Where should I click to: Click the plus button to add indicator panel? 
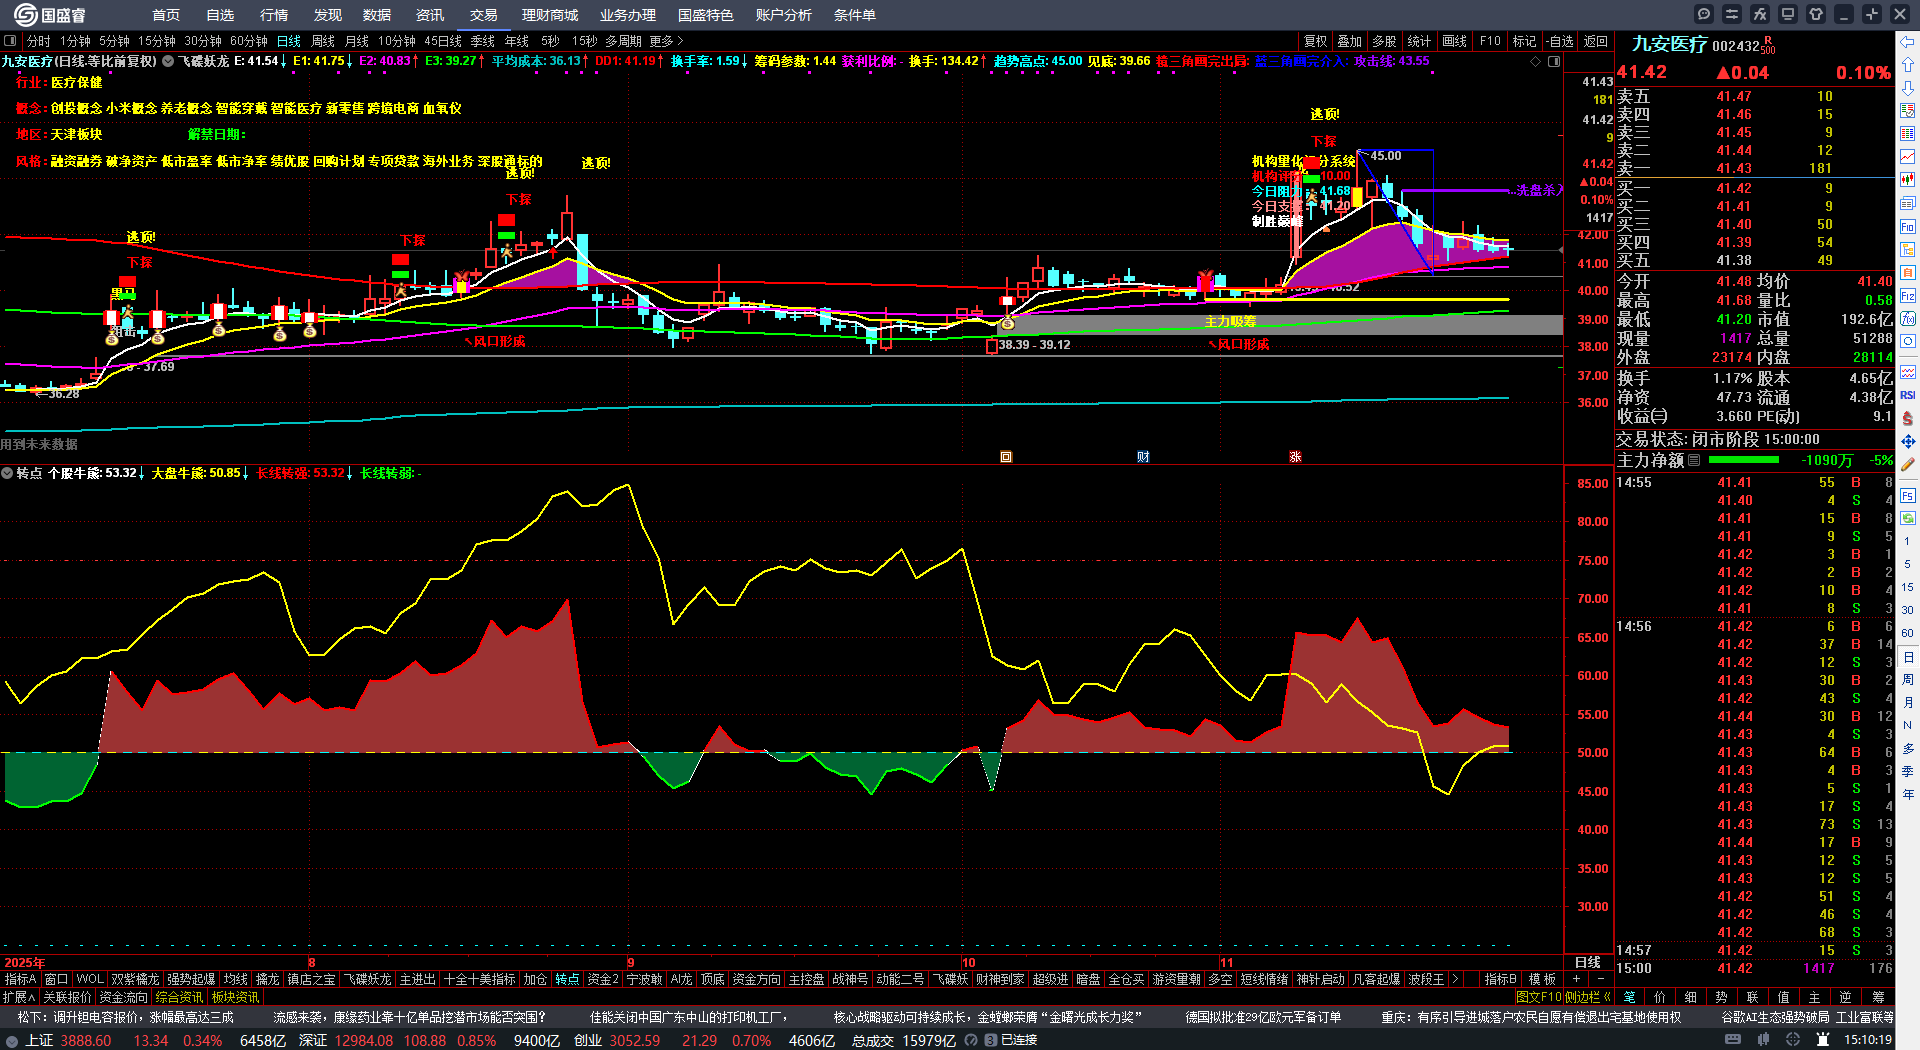pos(1577,979)
